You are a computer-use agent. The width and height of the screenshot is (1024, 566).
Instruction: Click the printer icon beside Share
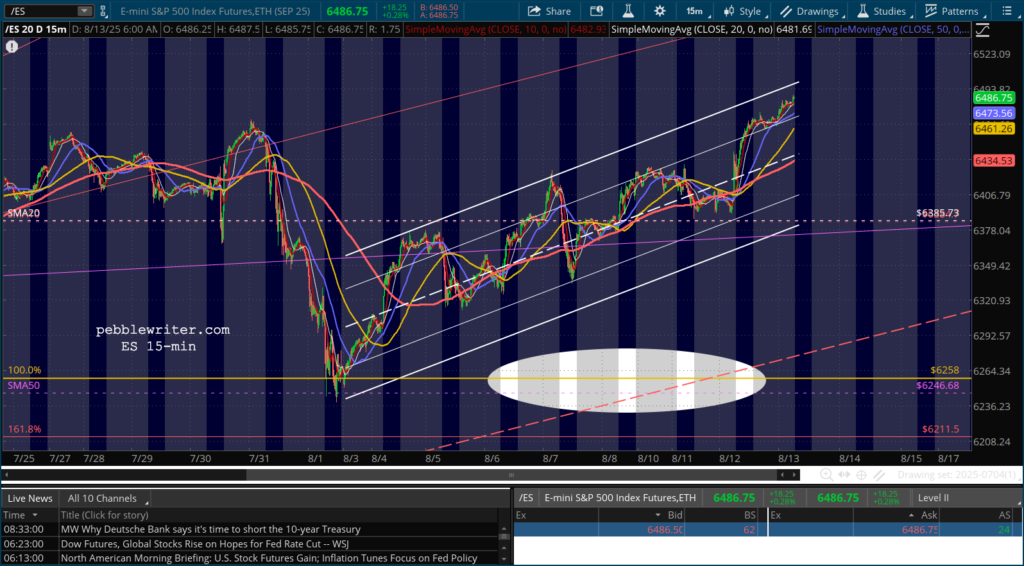click(594, 11)
